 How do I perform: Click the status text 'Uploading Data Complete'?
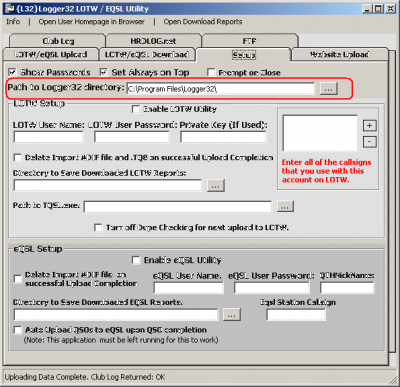click(85, 377)
